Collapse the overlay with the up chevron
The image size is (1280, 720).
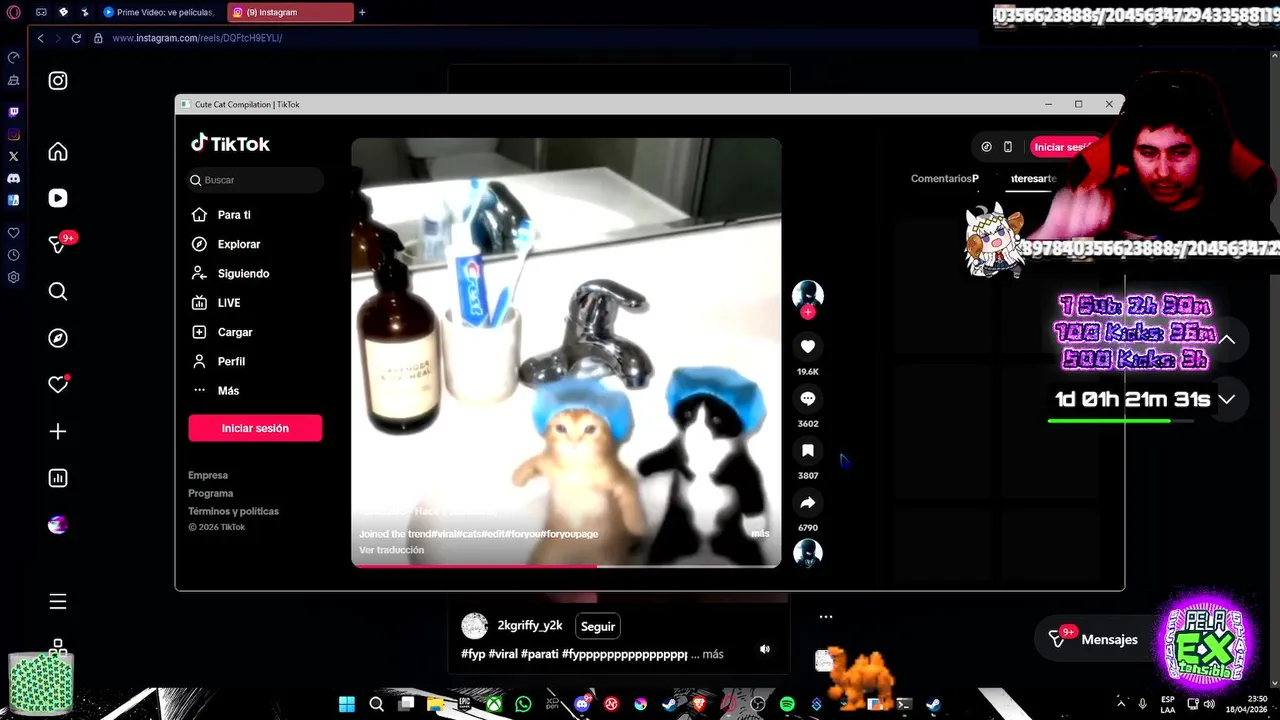1227,340
